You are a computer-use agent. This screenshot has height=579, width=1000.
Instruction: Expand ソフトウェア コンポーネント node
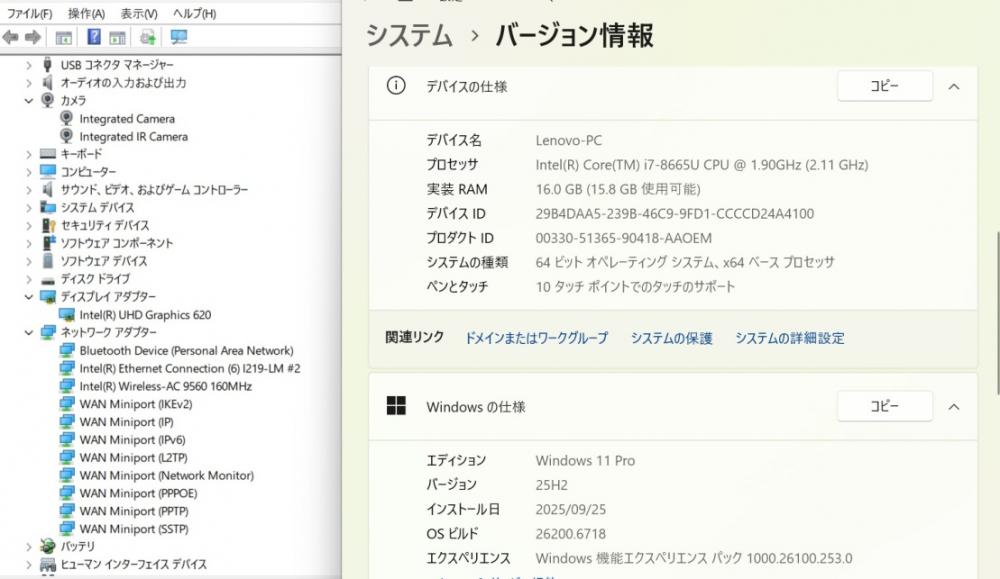tap(29, 244)
